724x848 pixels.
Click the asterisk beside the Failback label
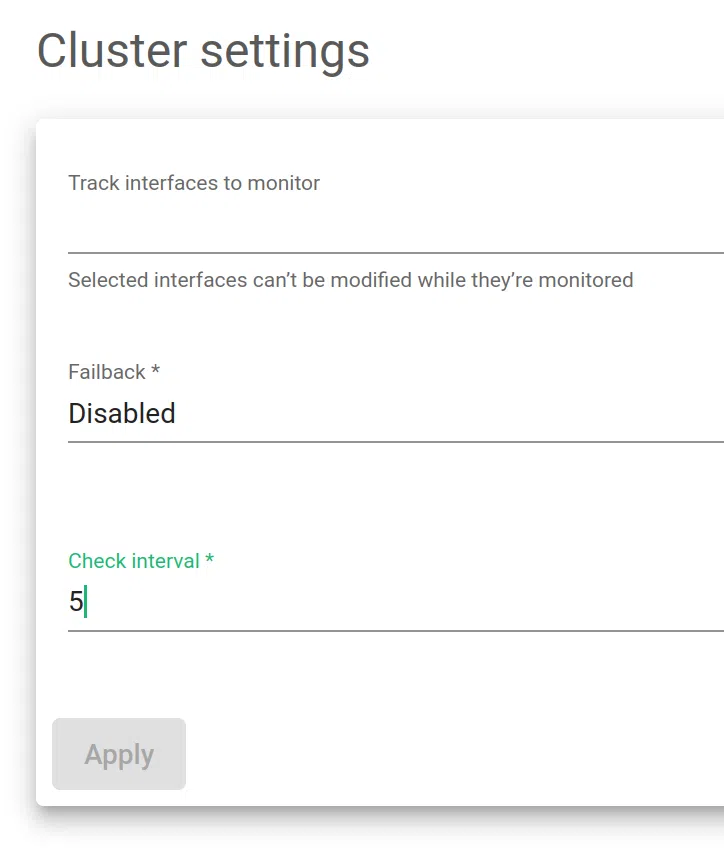pyautogui.click(x=156, y=372)
